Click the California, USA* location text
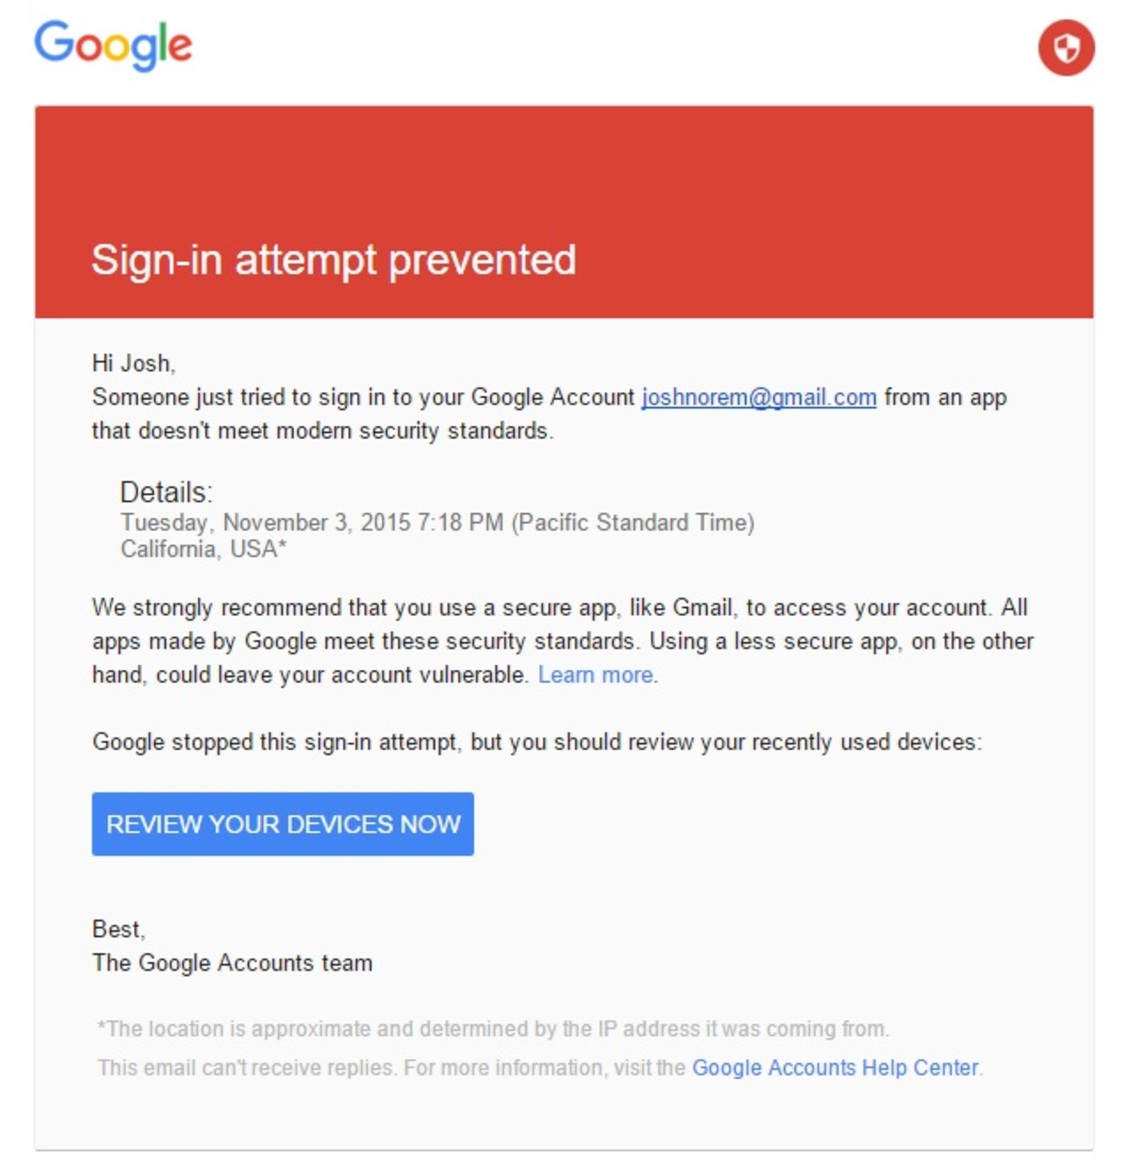 click(203, 549)
